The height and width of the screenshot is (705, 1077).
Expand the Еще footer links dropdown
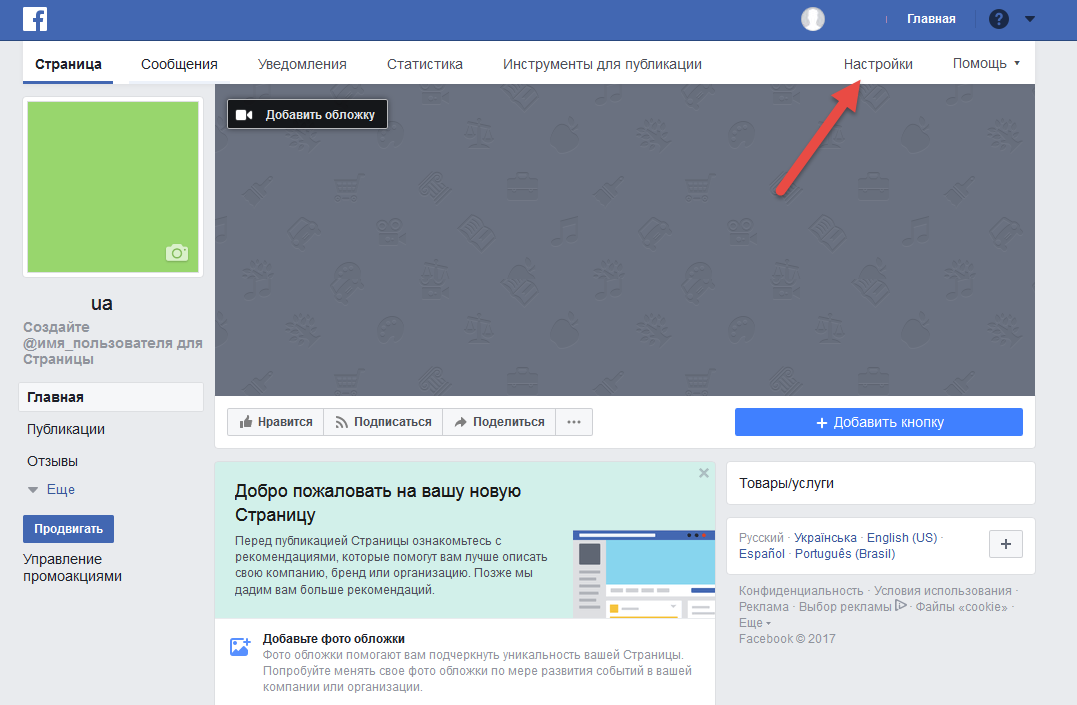[755, 623]
